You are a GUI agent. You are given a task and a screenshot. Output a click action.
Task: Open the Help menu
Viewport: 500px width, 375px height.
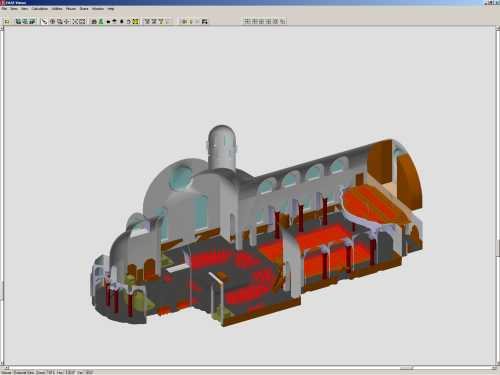tap(111, 9)
